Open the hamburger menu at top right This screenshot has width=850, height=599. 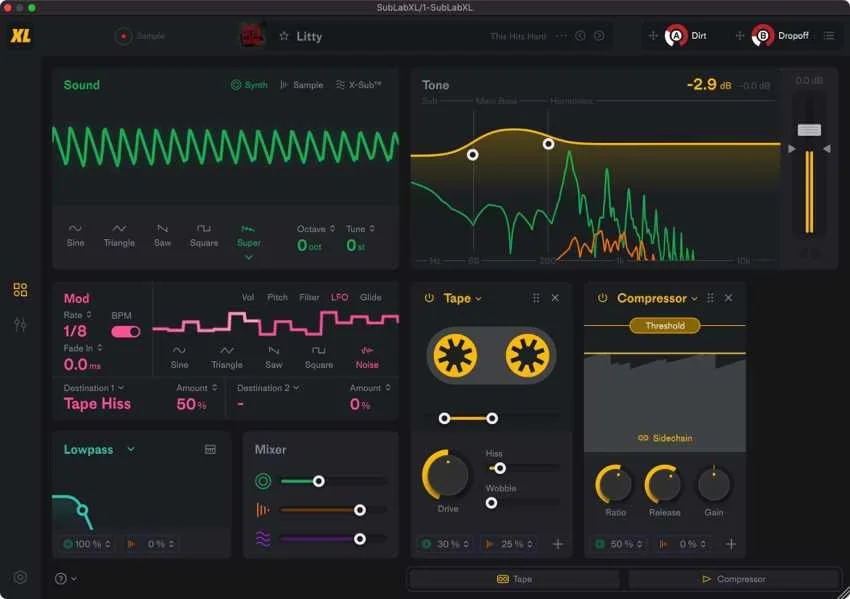tap(829, 36)
